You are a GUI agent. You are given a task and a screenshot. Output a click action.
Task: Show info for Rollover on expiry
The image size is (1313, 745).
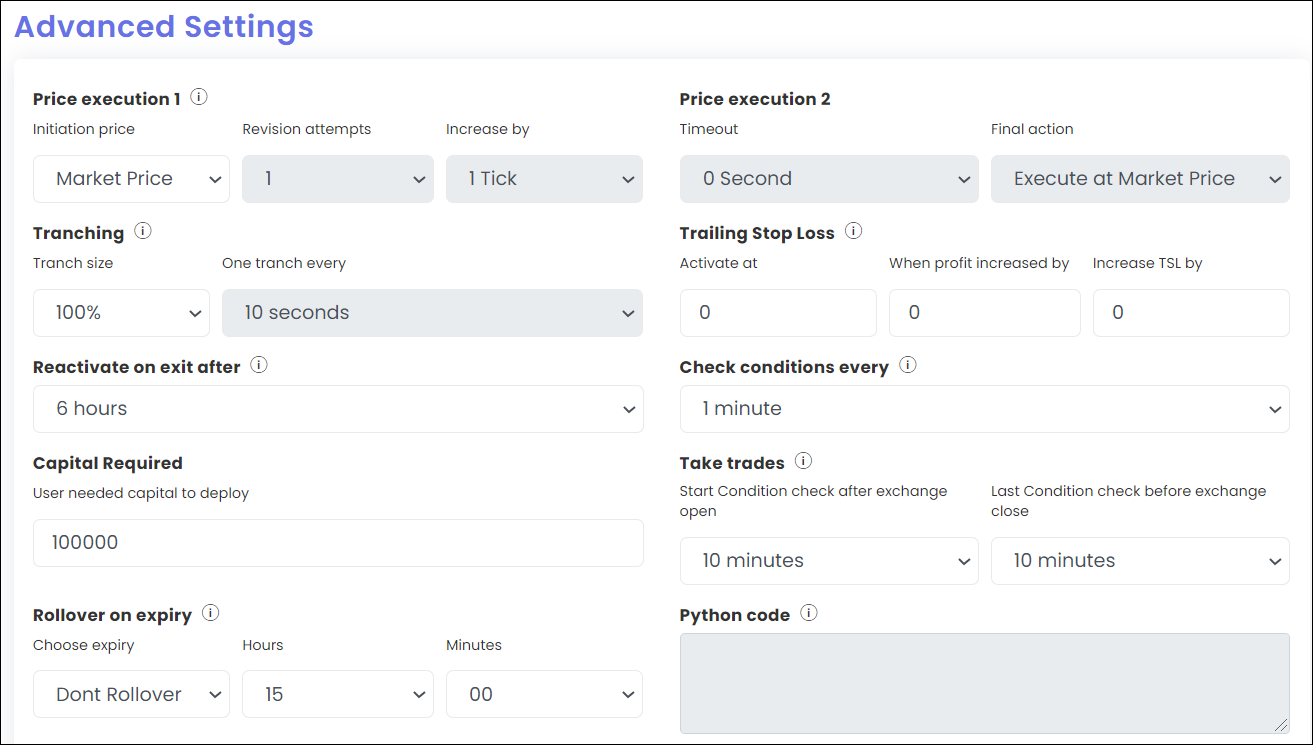coord(210,613)
